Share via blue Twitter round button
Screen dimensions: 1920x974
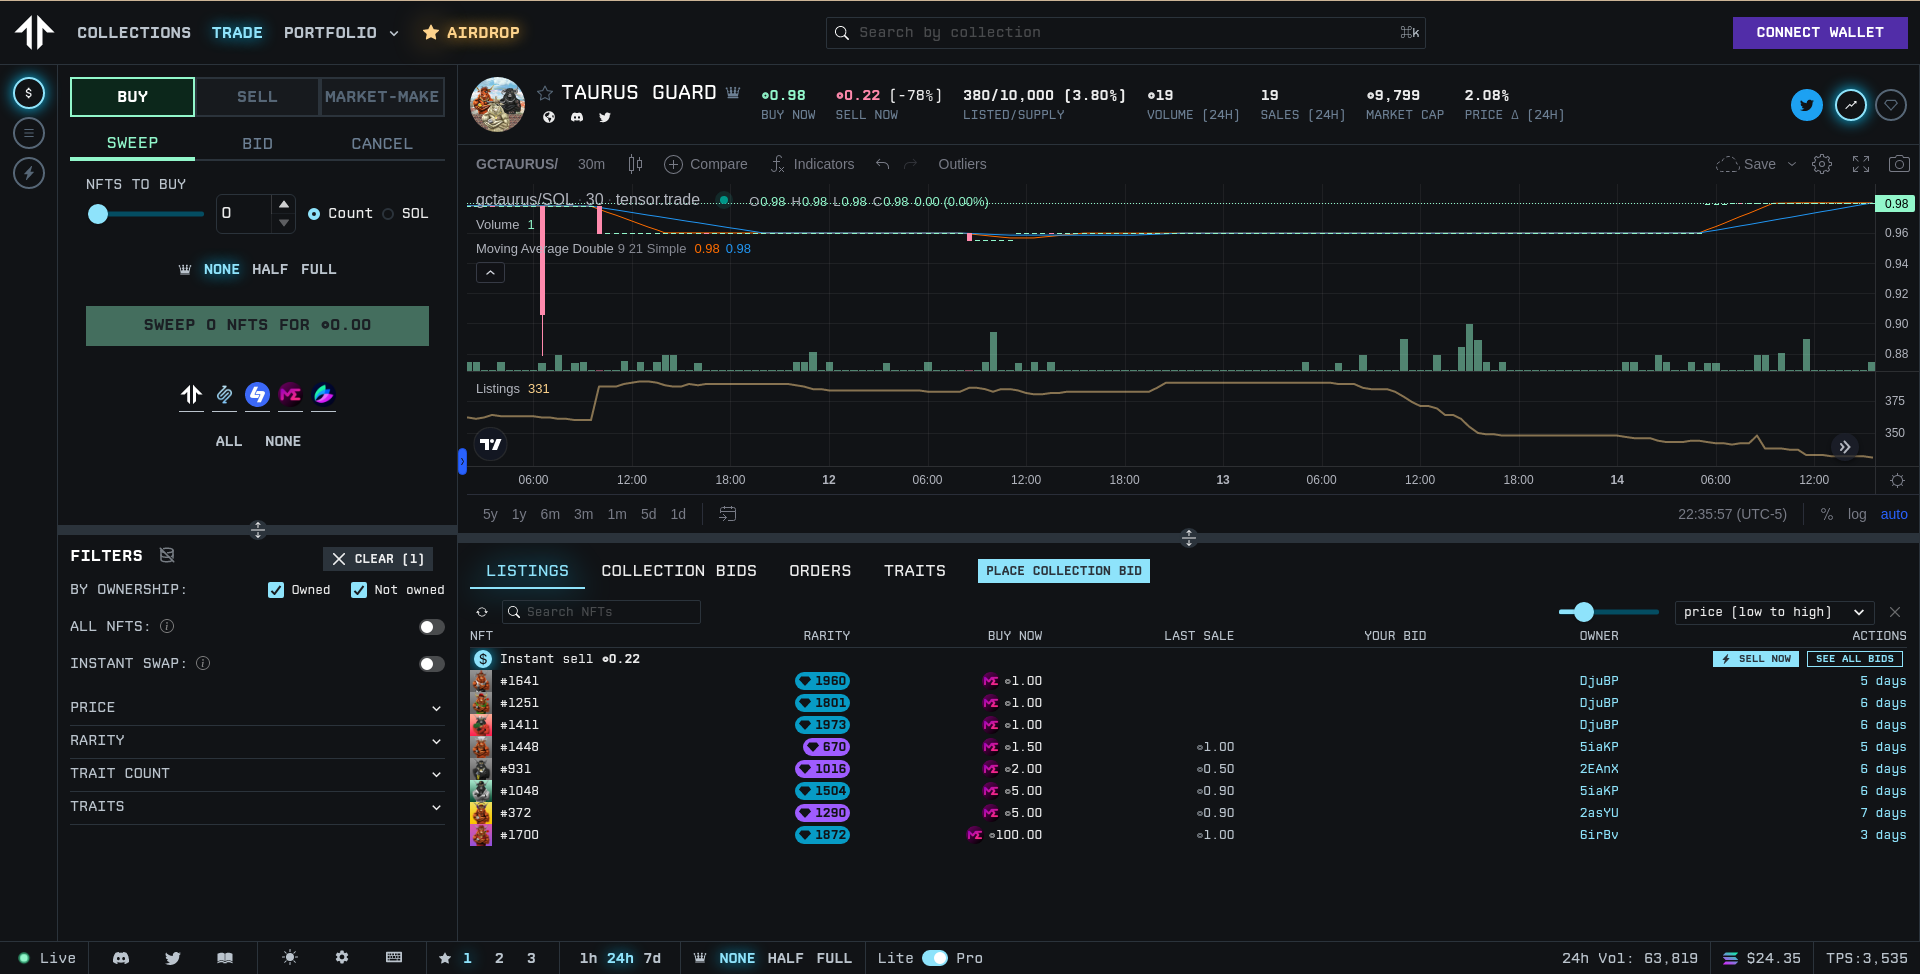(1807, 104)
